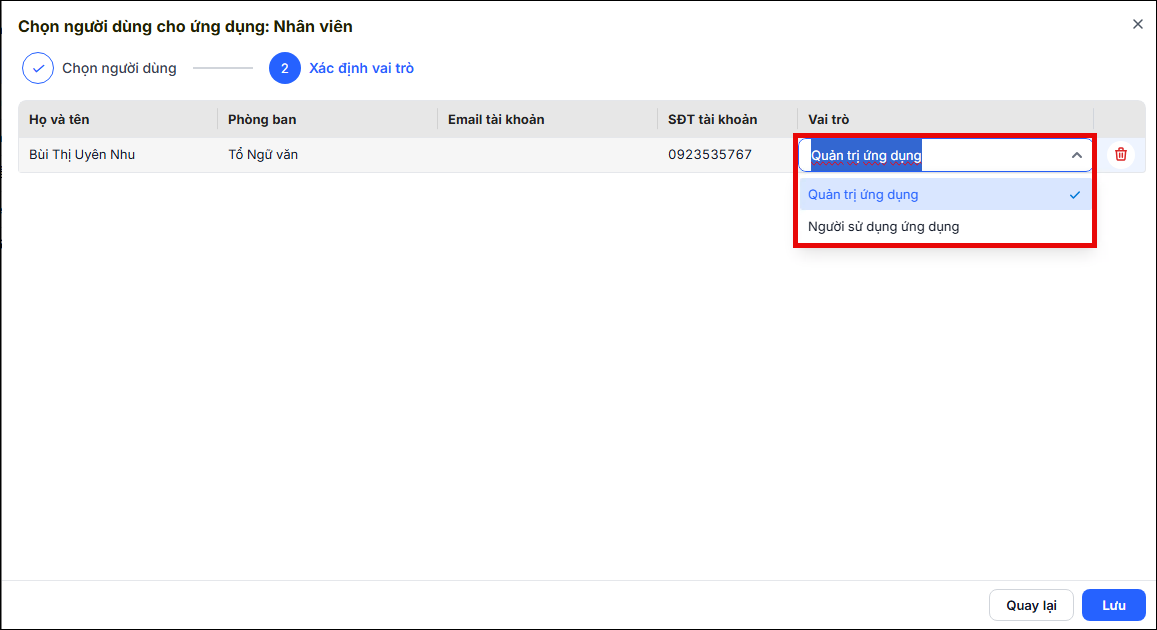Viewport: 1157px width, 630px height.
Task: Click the completed step checkmark circle
Action: 38,68
